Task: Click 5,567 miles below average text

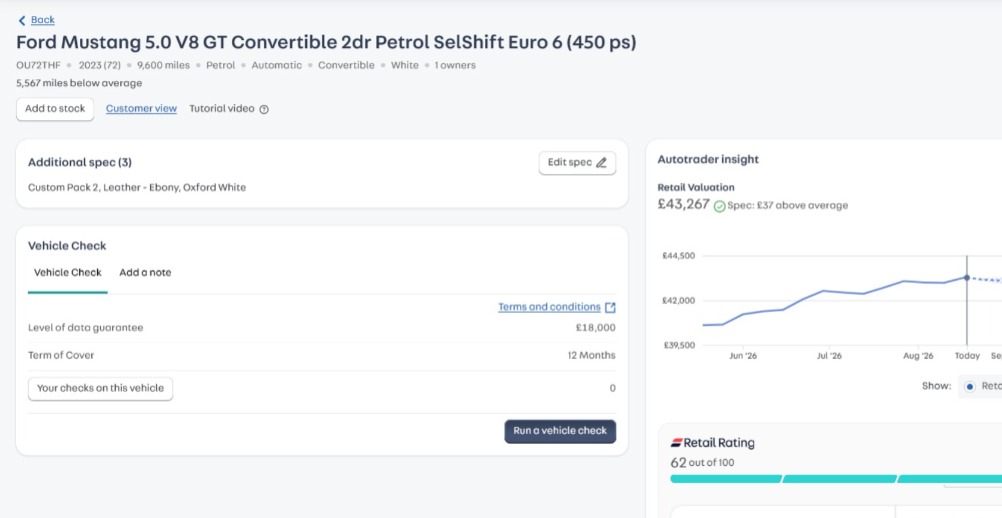Action: tap(79, 83)
